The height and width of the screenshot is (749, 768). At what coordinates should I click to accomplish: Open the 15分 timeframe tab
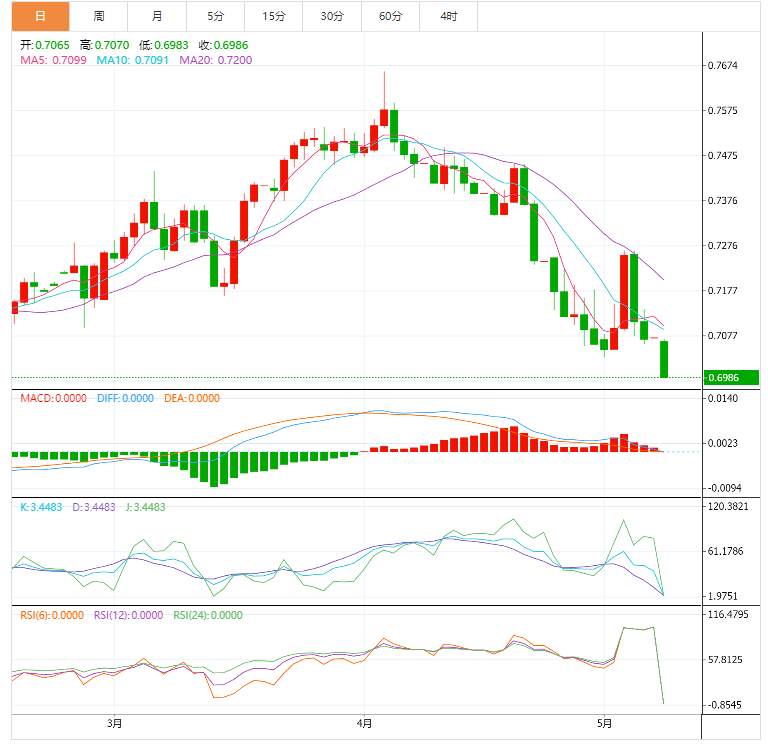pos(273,16)
